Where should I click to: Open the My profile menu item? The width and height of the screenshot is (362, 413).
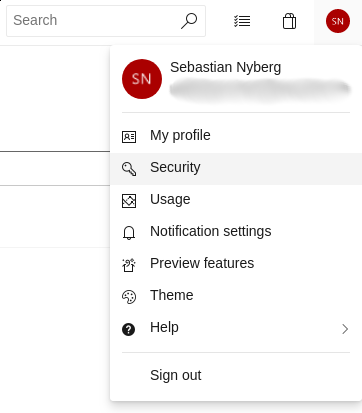click(x=236, y=137)
